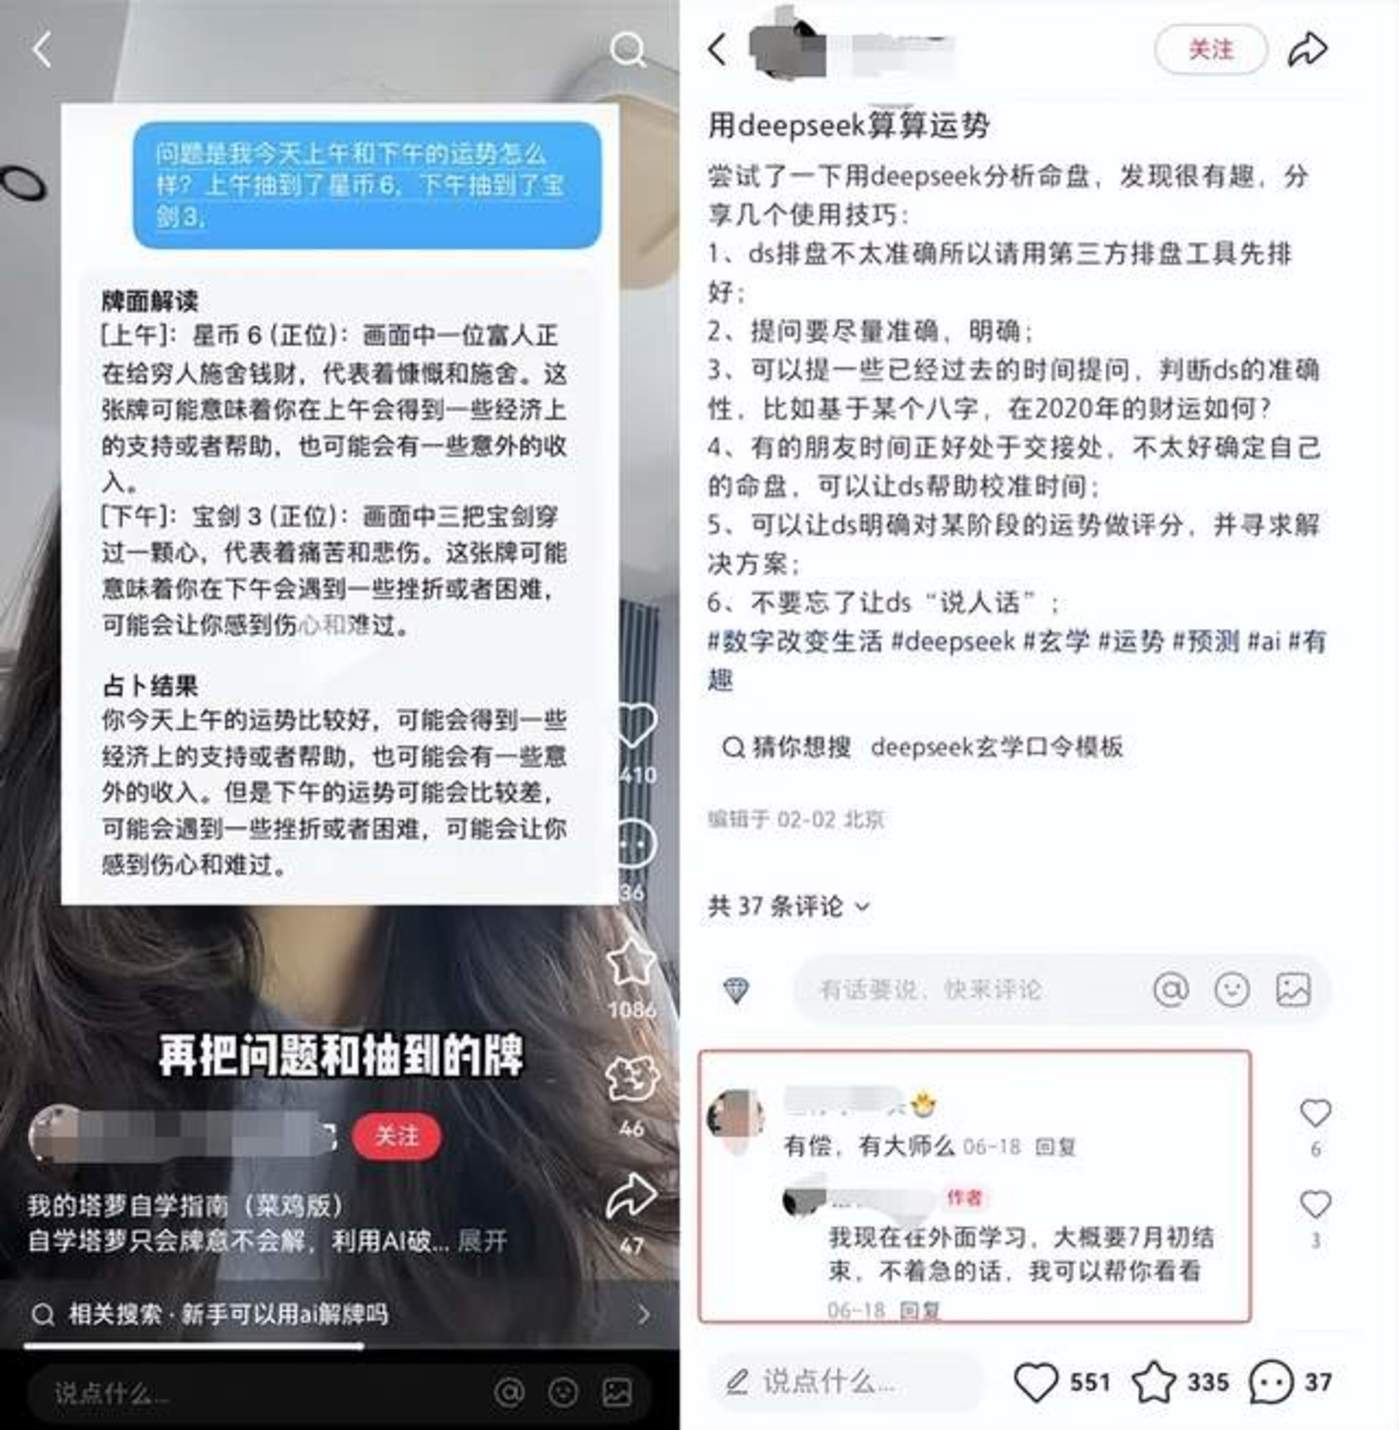Open related search 新手可以用ai解牌吗 chevron
Viewport: 1399px width, 1430px height.
coord(643,1314)
